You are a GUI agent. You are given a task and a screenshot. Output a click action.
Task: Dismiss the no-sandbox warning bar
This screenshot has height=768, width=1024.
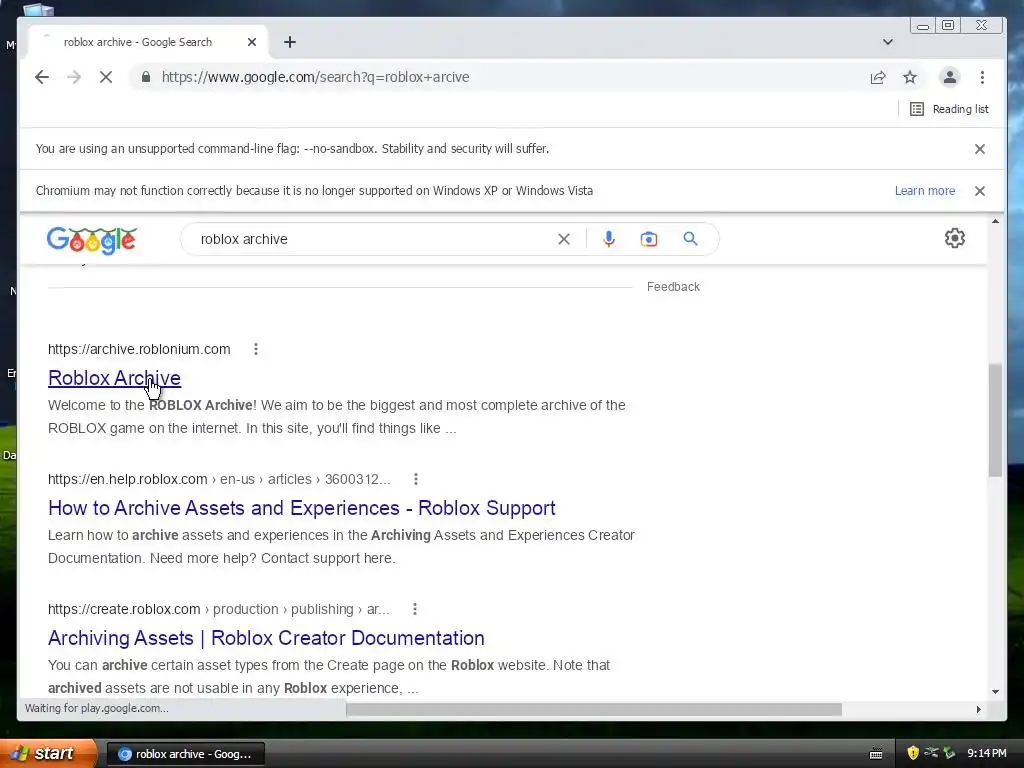click(x=980, y=149)
